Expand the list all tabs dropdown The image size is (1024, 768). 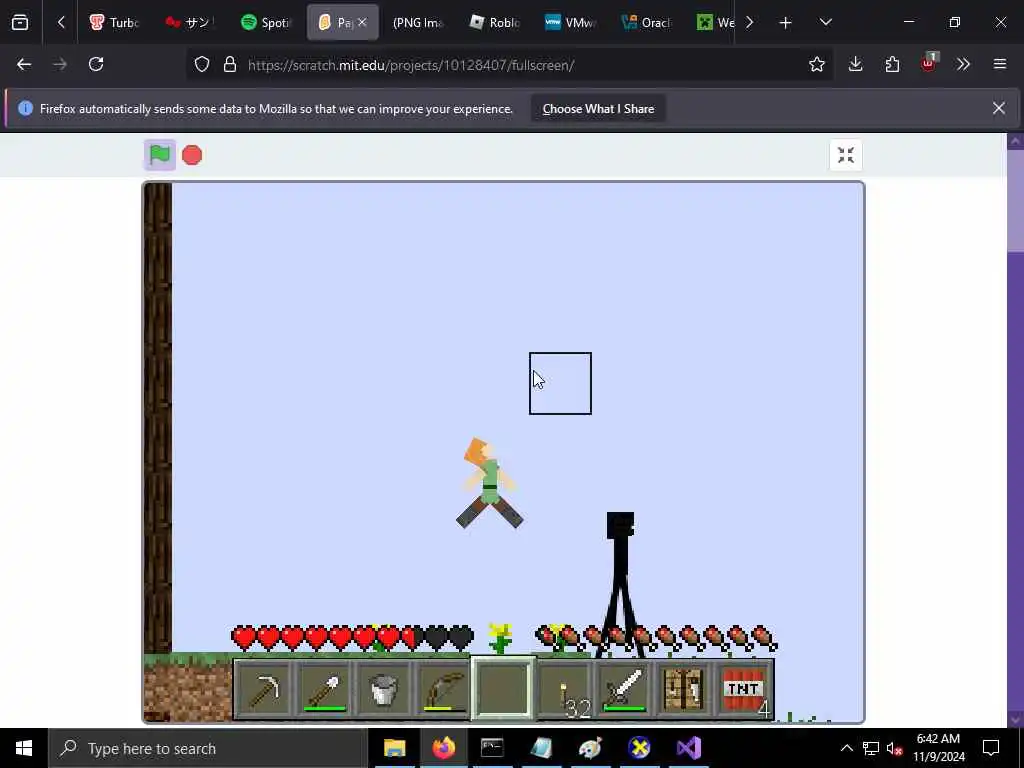point(825,23)
